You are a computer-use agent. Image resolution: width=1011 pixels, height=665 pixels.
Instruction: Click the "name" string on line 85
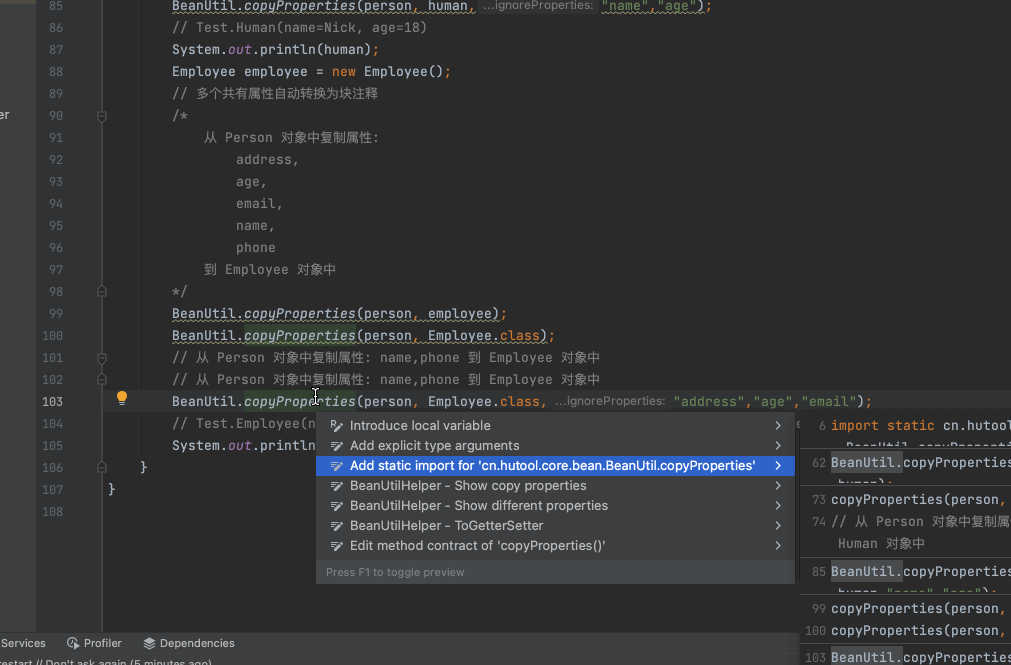pos(625,6)
